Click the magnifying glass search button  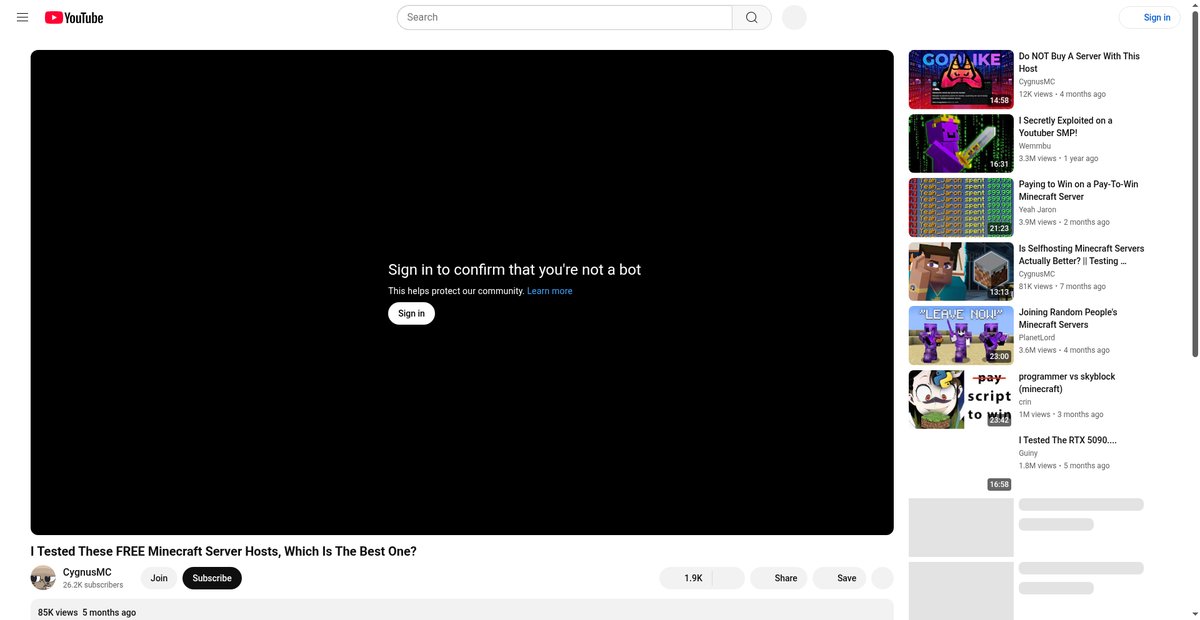(752, 17)
